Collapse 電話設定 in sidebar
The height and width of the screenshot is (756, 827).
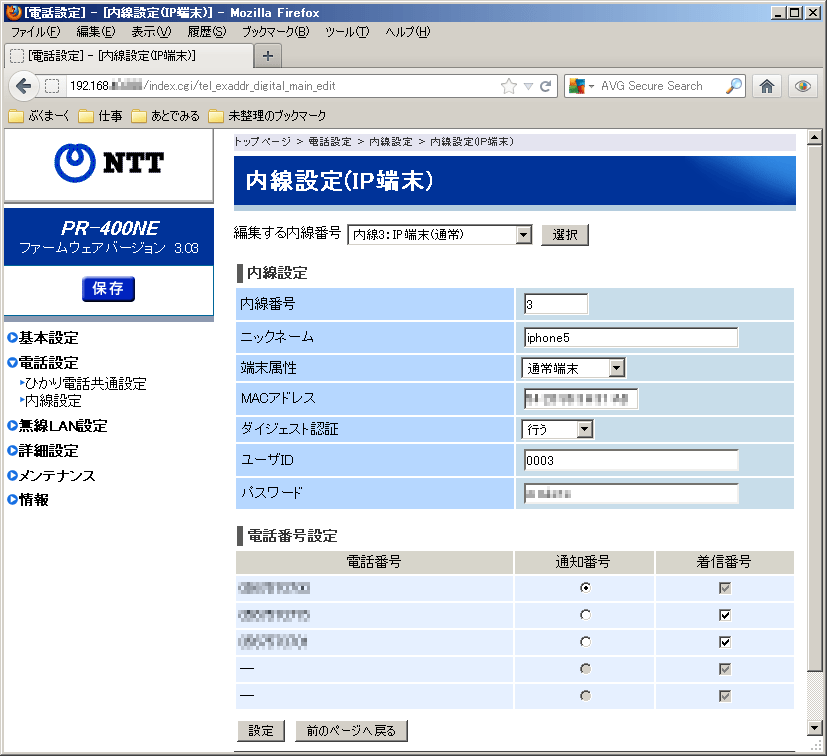pyautogui.click(x=43, y=362)
